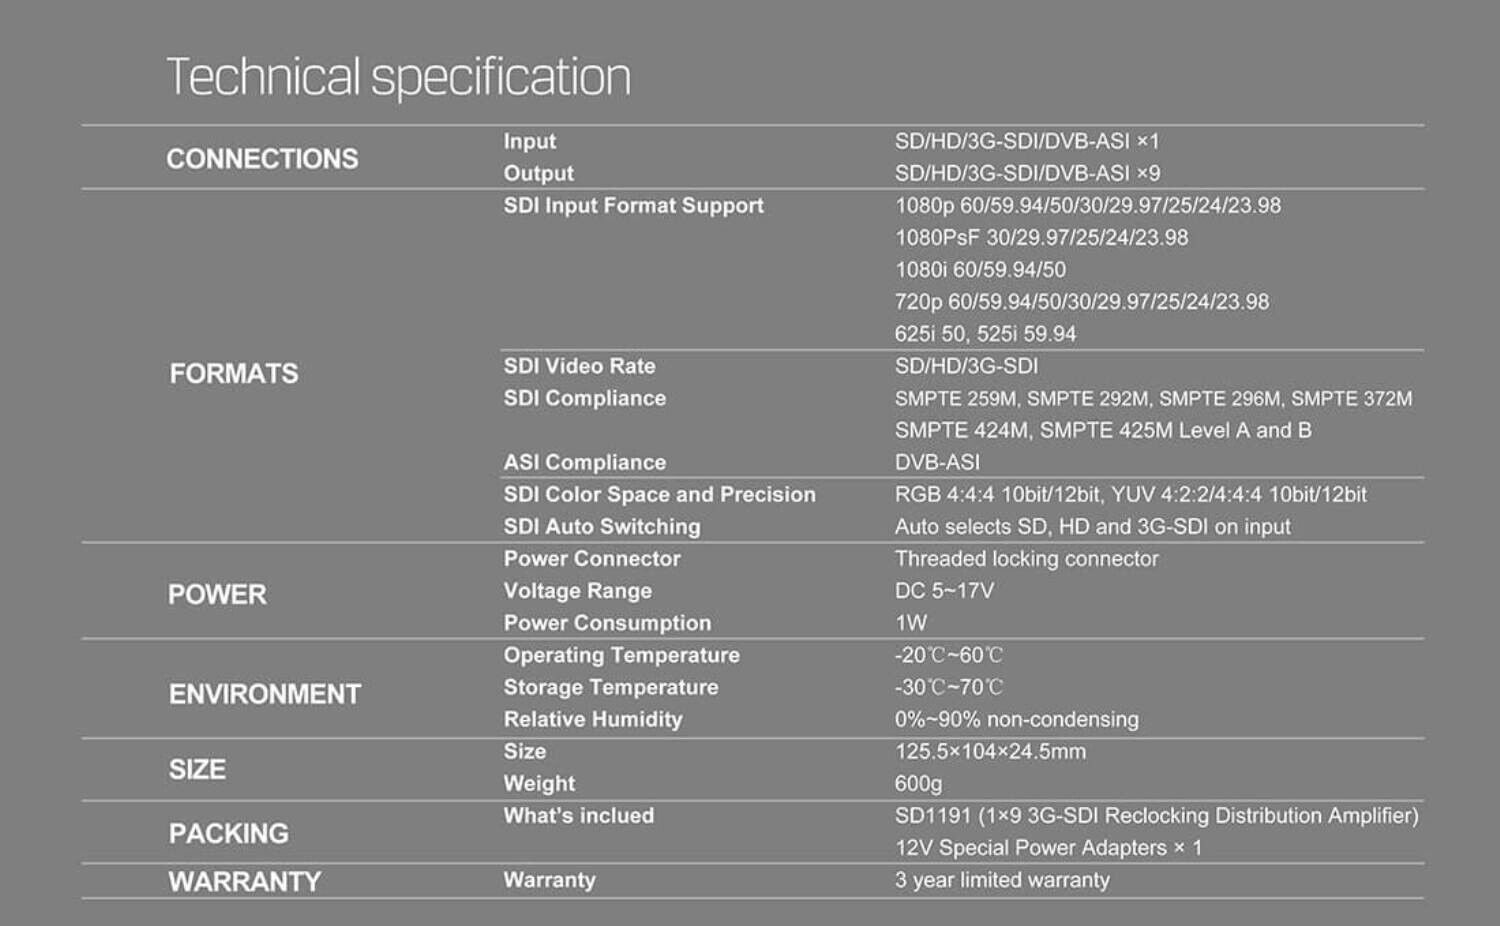Select the WARRANTY section label
Image resolution: width=1500 pixels, height=926 pixels.
(245, 882)
